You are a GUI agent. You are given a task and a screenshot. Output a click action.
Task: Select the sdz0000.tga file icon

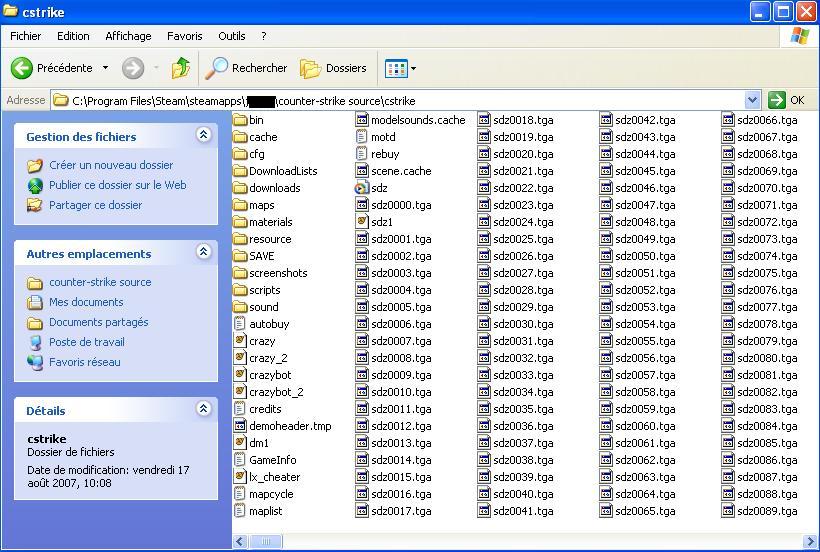[x=362, y=205]
